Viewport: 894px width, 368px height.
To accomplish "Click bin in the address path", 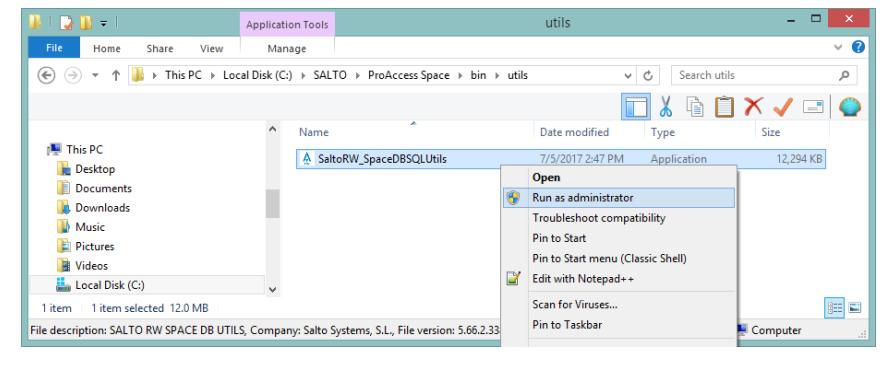I will [478, 75].
